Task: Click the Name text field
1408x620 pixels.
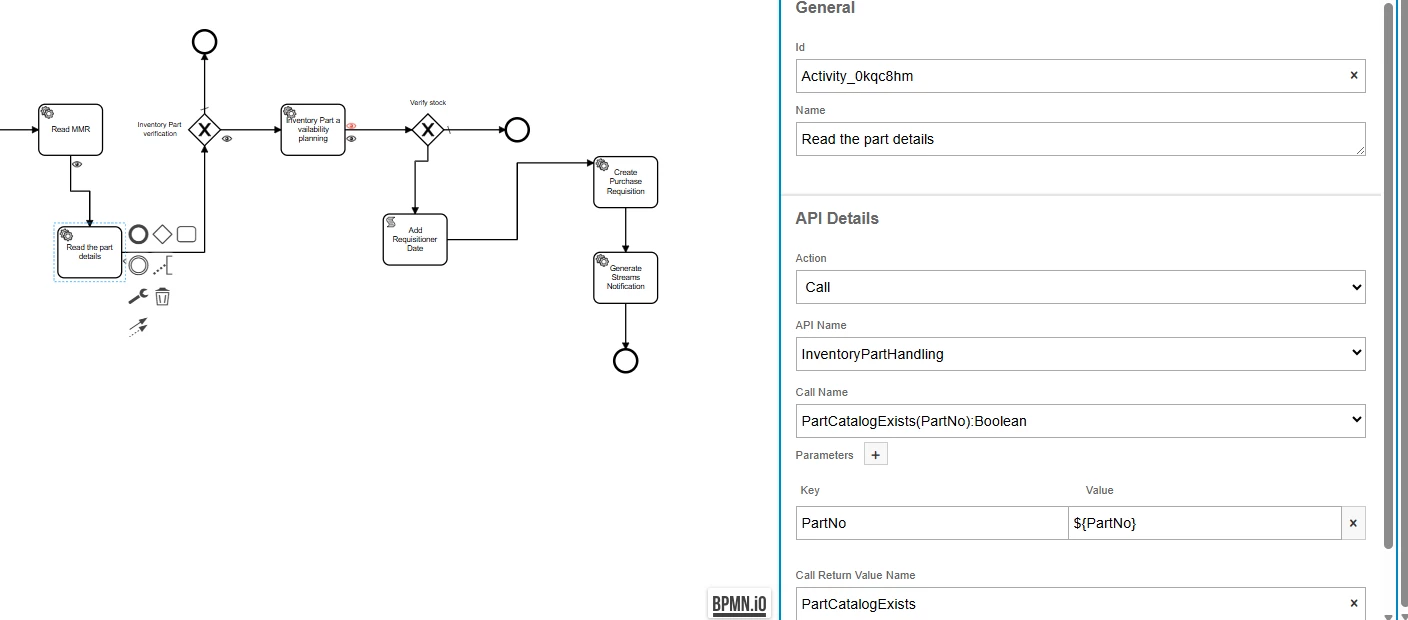Action: click(x=1080, y=139)
